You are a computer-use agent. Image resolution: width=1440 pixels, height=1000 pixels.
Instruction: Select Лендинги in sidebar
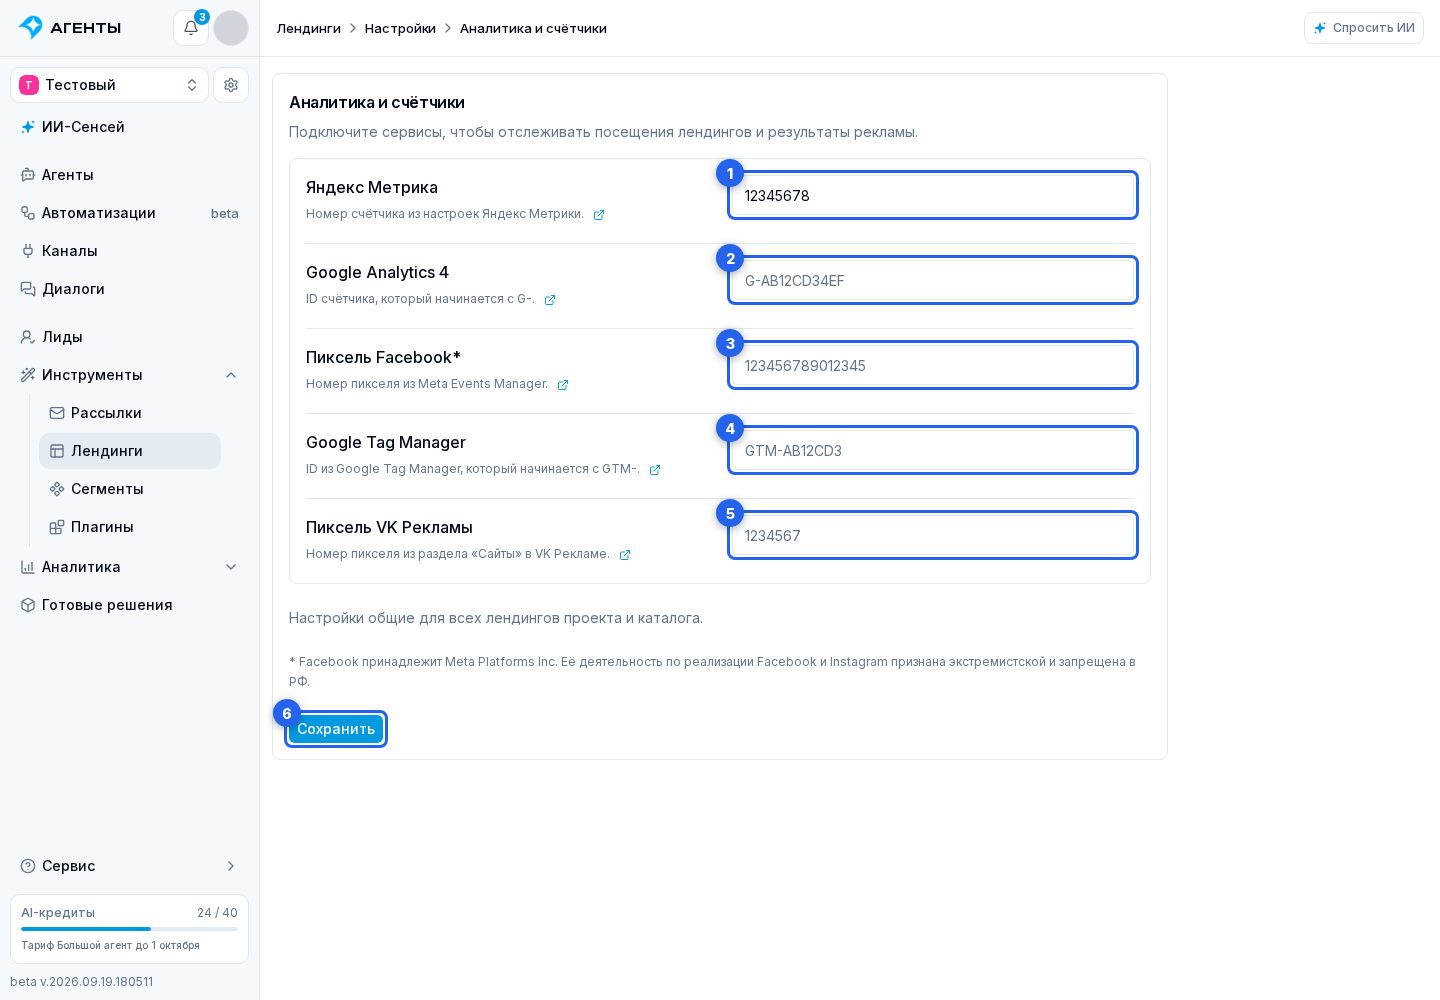[130, 451]
